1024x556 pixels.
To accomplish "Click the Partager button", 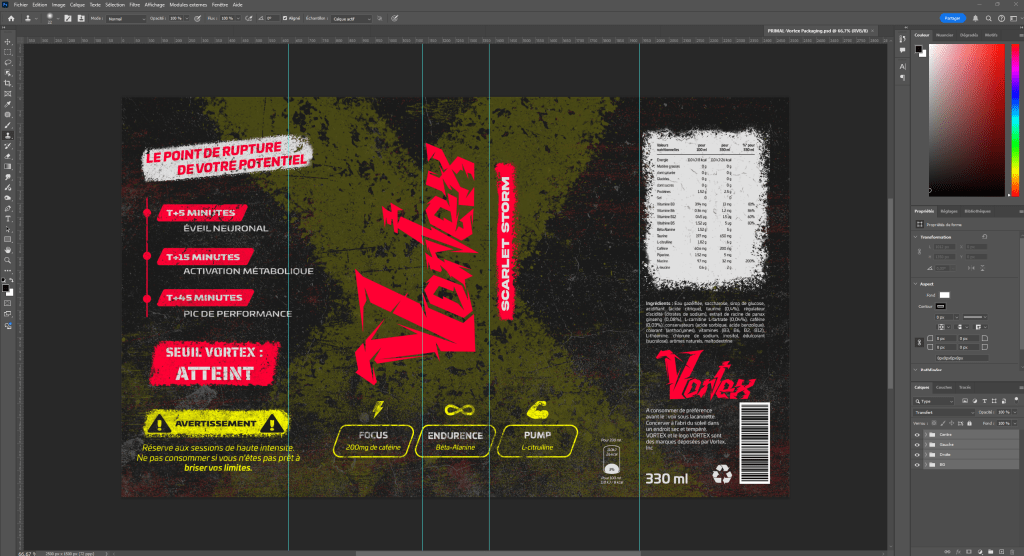I will [954, 18].
